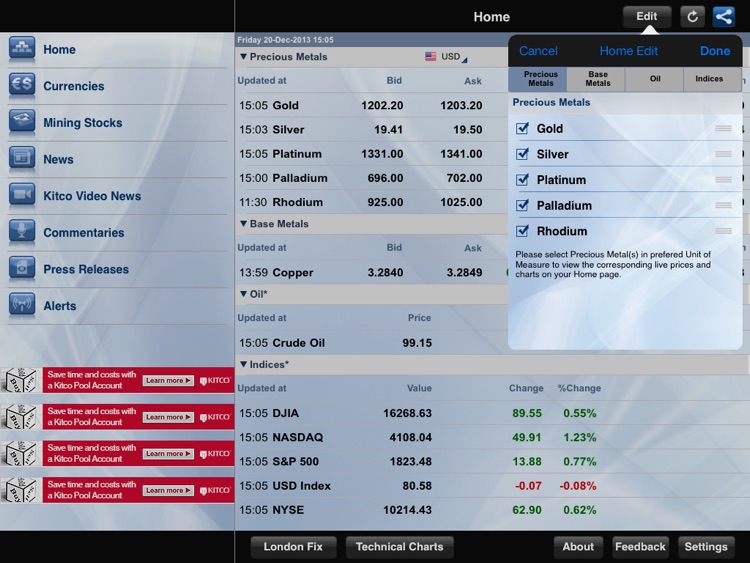Switch to Precious Metals tab in Home Edit

[x=538, y=79]
